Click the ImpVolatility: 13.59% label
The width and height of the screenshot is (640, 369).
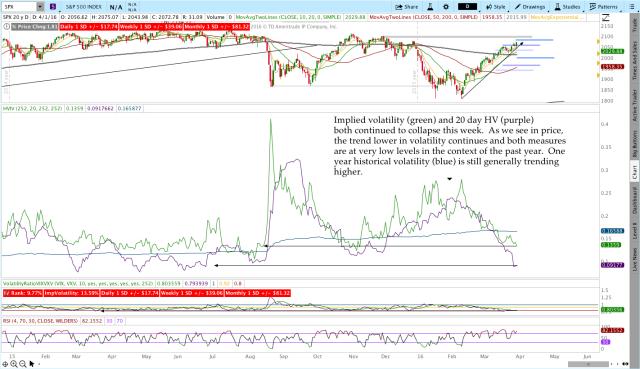point(71,293)
